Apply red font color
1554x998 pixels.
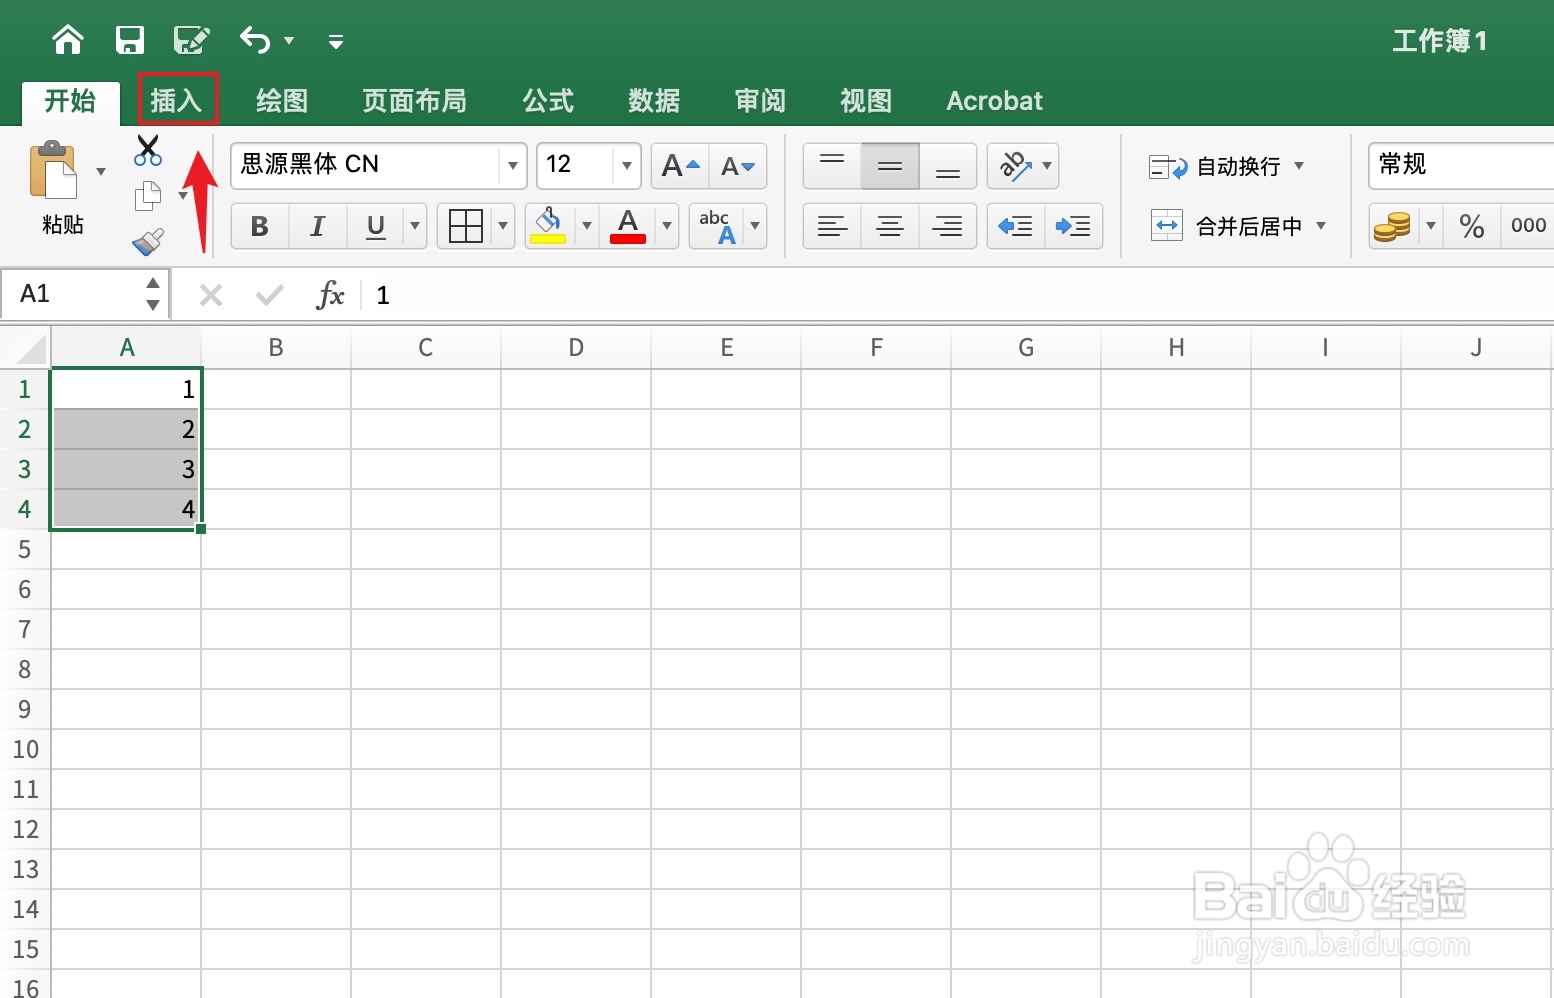628,226
